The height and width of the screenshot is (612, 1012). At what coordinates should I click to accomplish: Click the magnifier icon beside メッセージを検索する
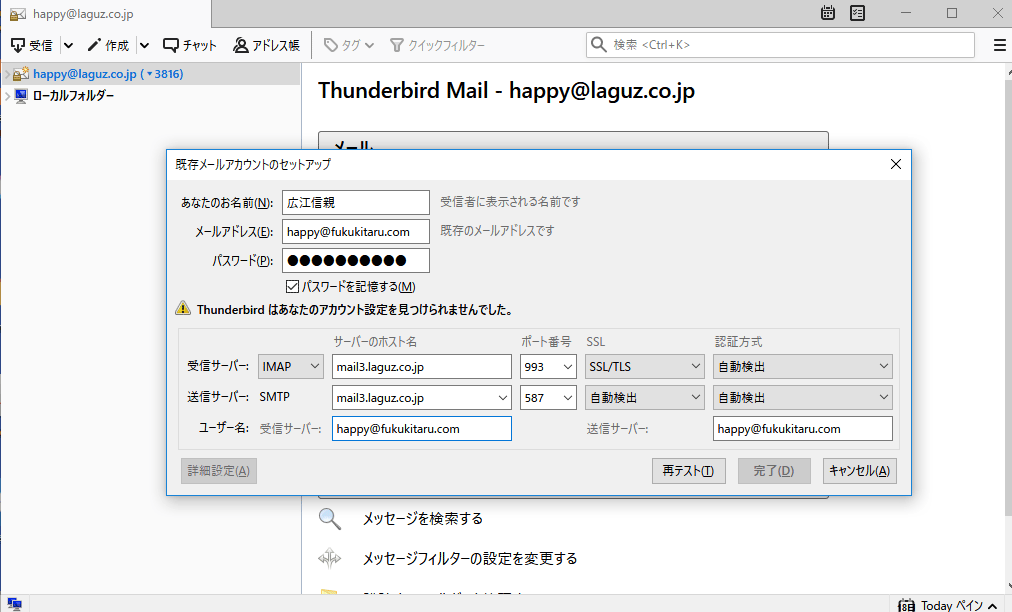pos(330,518)
